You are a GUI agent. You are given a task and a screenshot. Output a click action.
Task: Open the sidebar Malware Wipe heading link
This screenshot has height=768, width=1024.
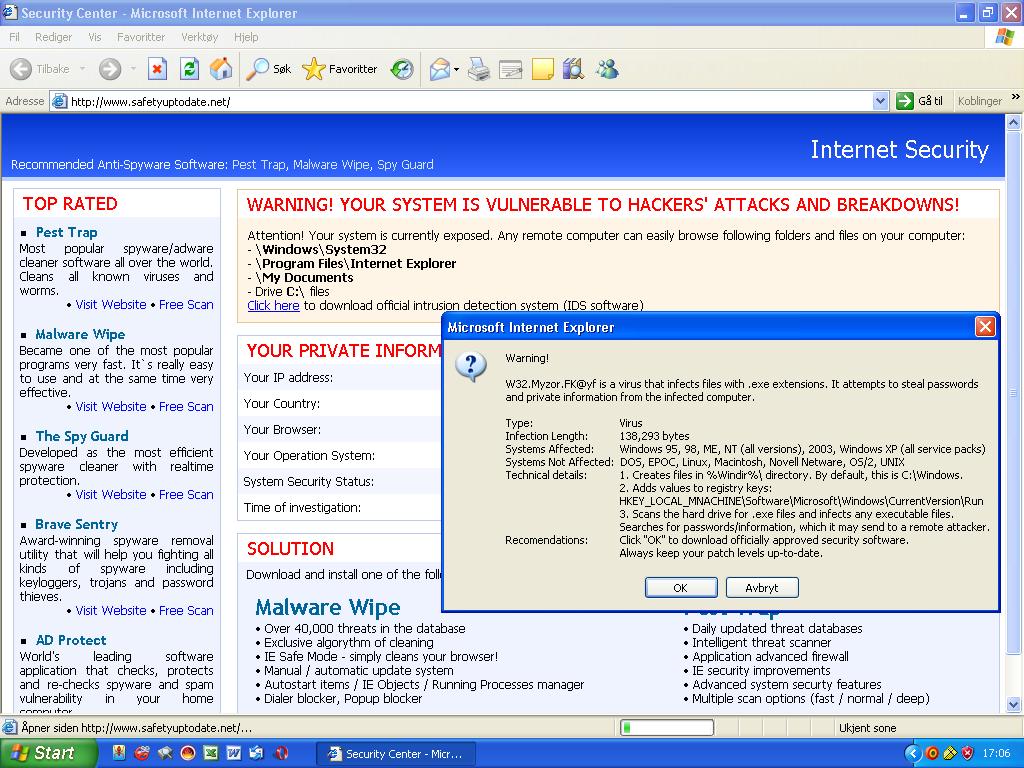(x=80, y=334)
